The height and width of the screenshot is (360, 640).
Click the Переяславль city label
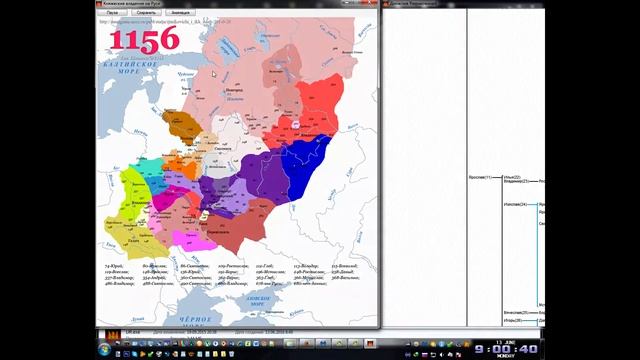218,232
